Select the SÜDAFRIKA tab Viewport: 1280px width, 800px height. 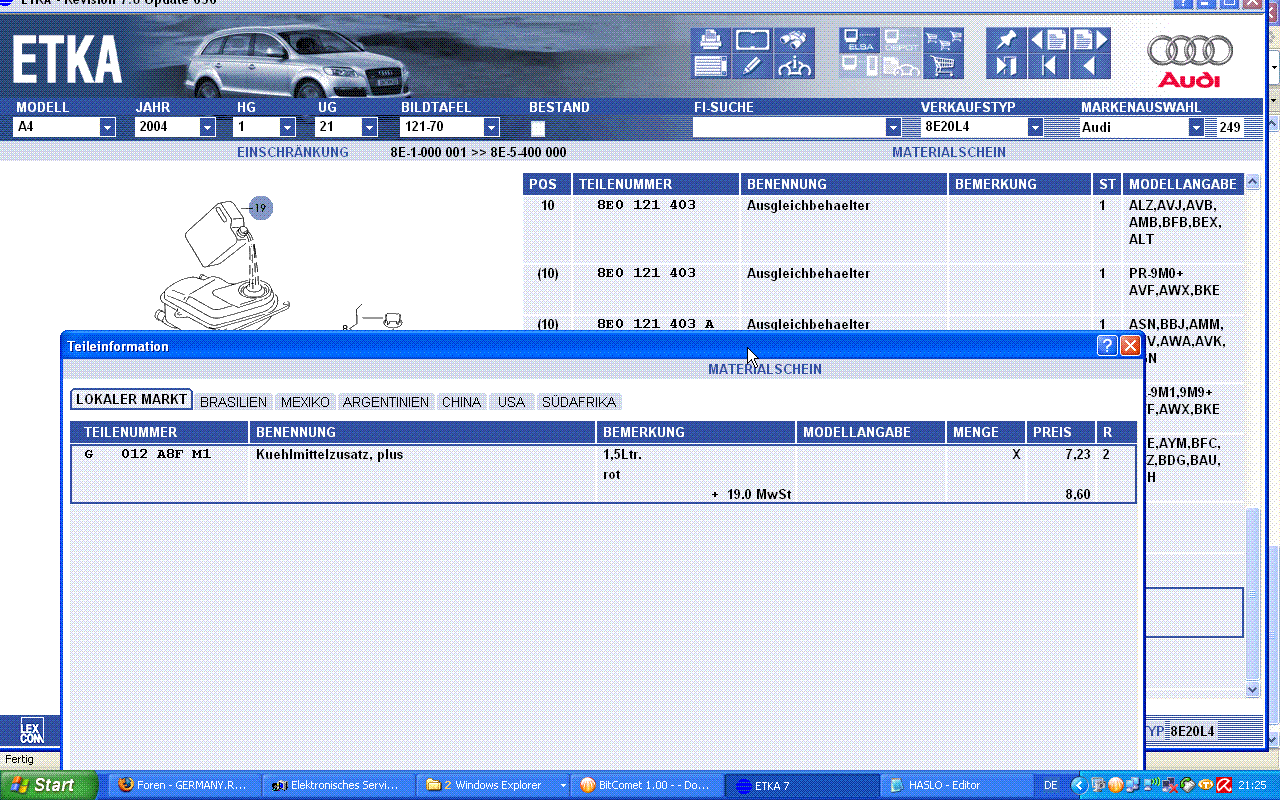coord(578,402)
